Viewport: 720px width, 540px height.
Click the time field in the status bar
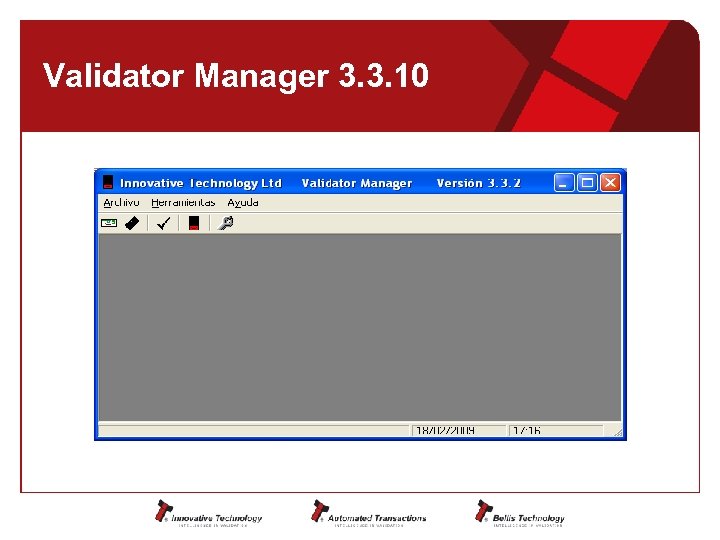[556, 430]
